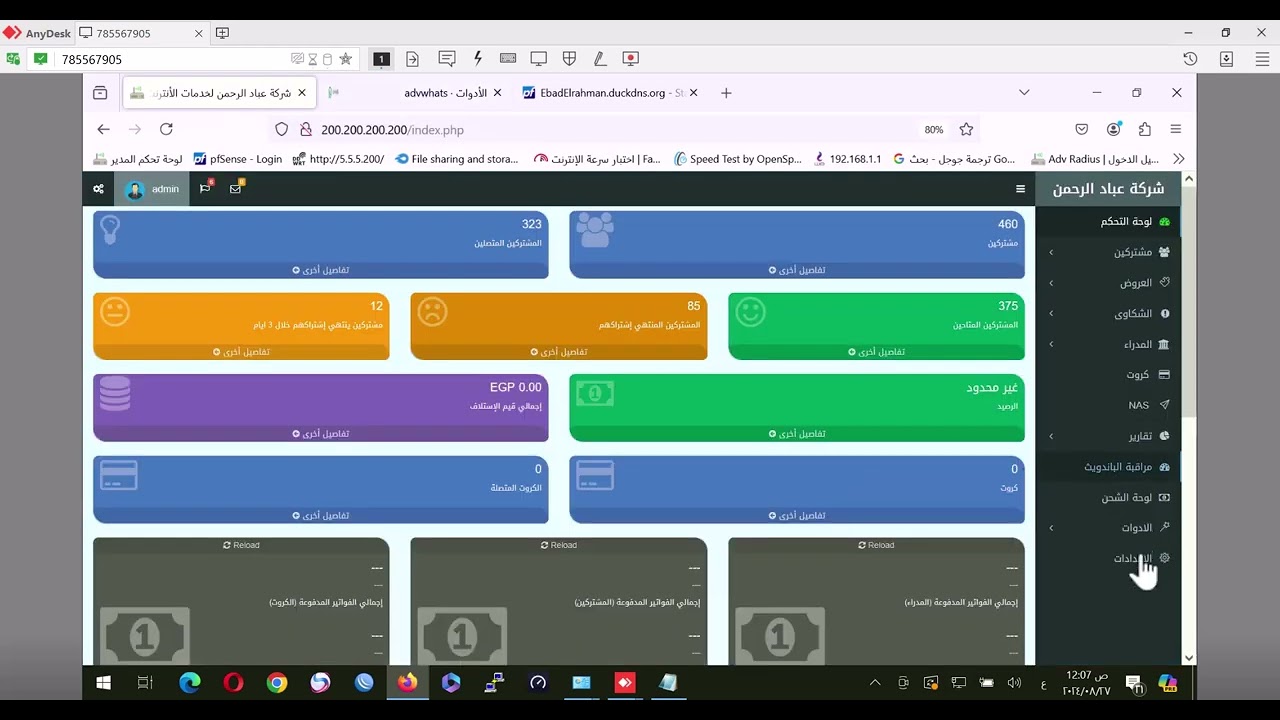Open a new Firefox tab

coord(727,93)
